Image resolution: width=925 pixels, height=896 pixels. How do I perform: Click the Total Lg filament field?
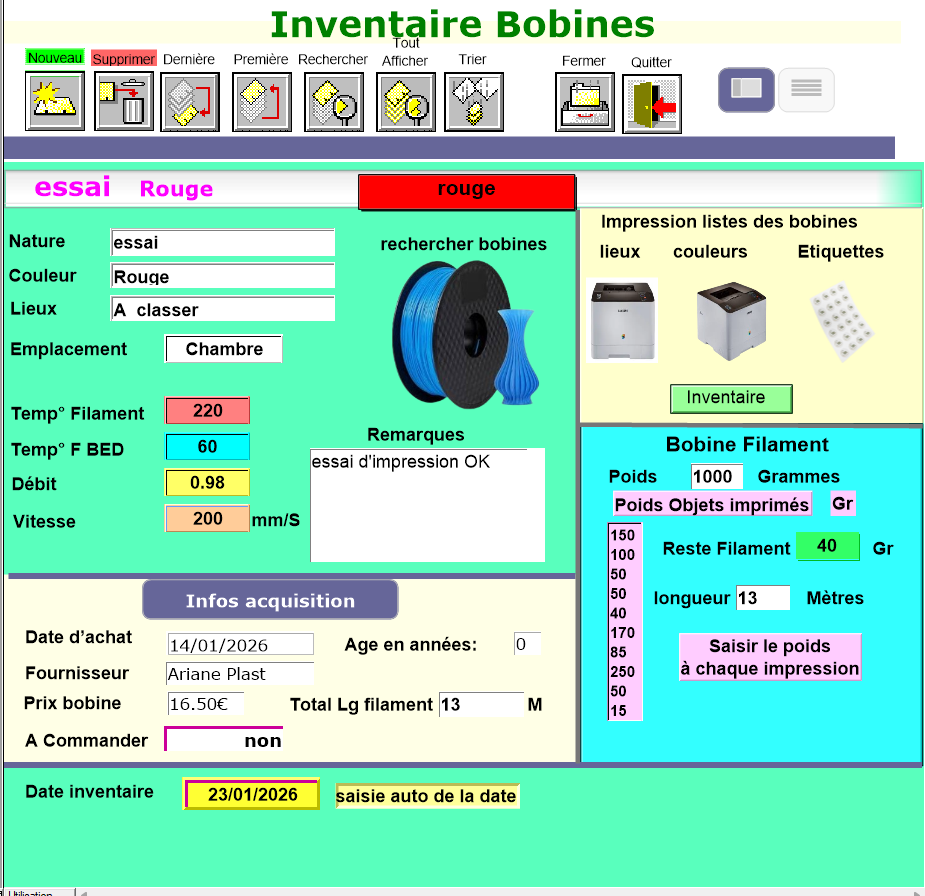(x=481, y=705)
